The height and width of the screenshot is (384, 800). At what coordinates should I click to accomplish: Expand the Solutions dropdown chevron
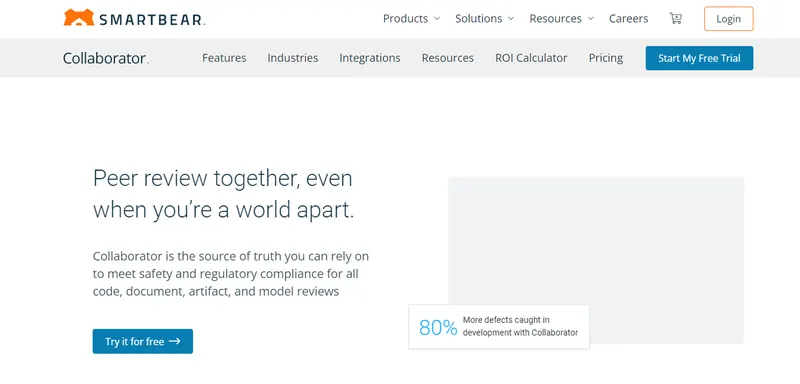(x=511, y=19)
